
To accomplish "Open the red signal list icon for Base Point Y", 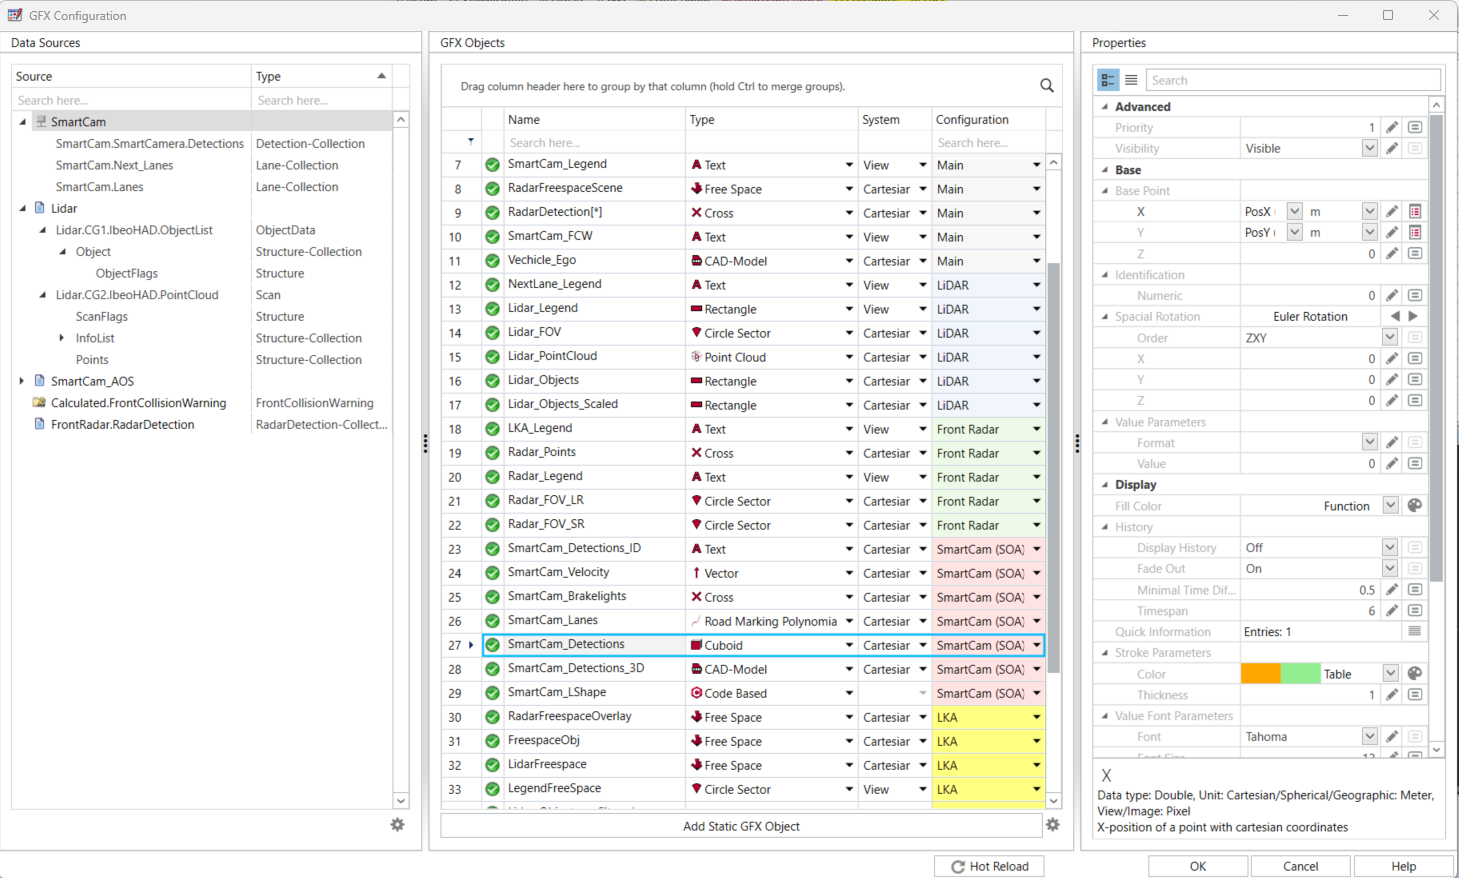I will 1415,232.
